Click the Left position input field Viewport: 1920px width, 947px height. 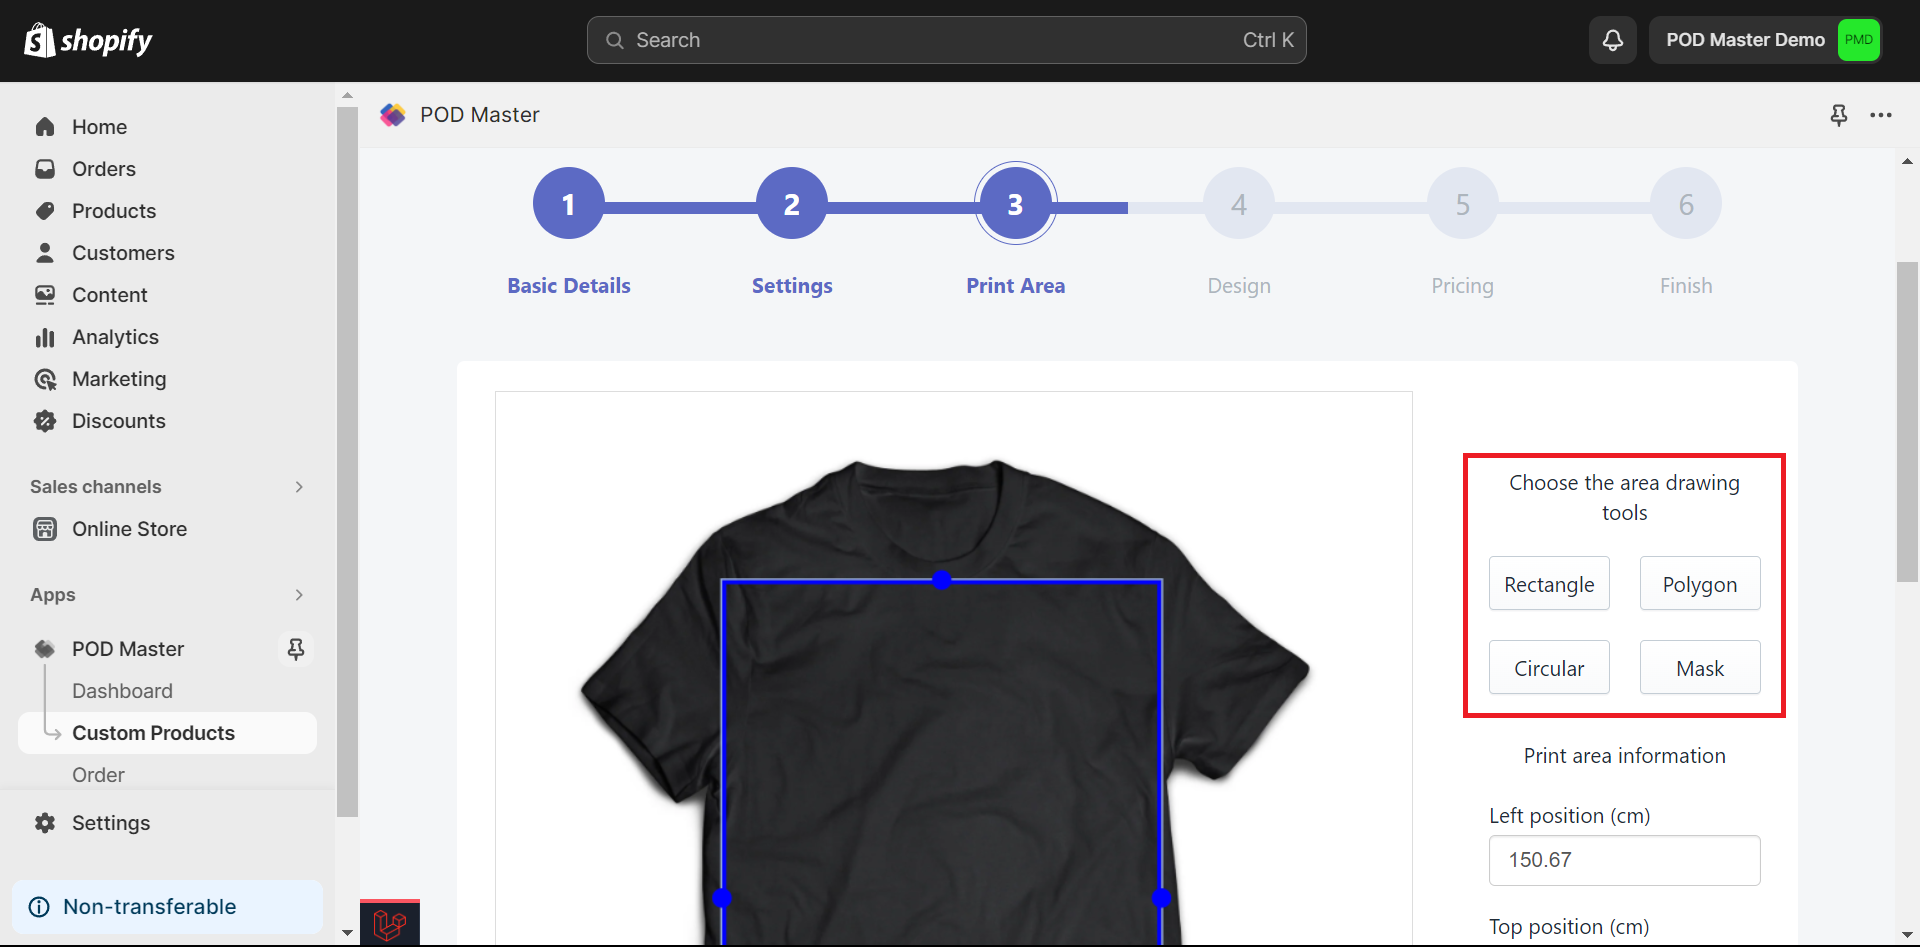(1625, 860)
